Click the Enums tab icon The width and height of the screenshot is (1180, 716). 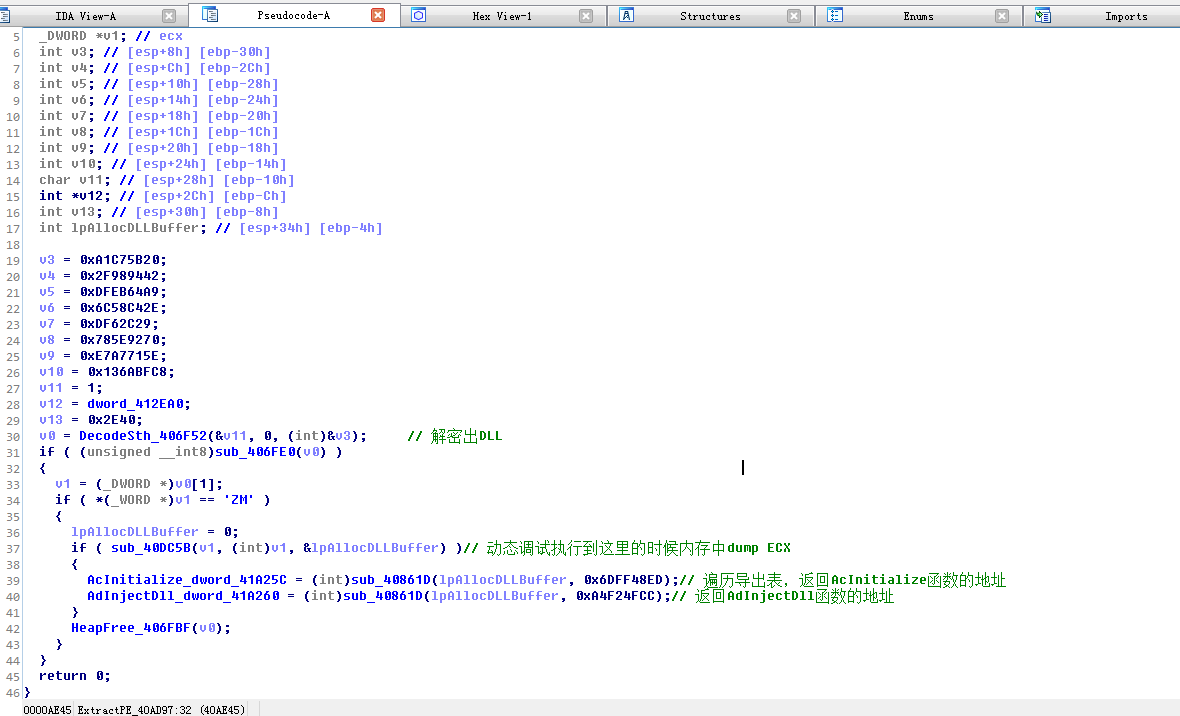(x=835, y=15)
